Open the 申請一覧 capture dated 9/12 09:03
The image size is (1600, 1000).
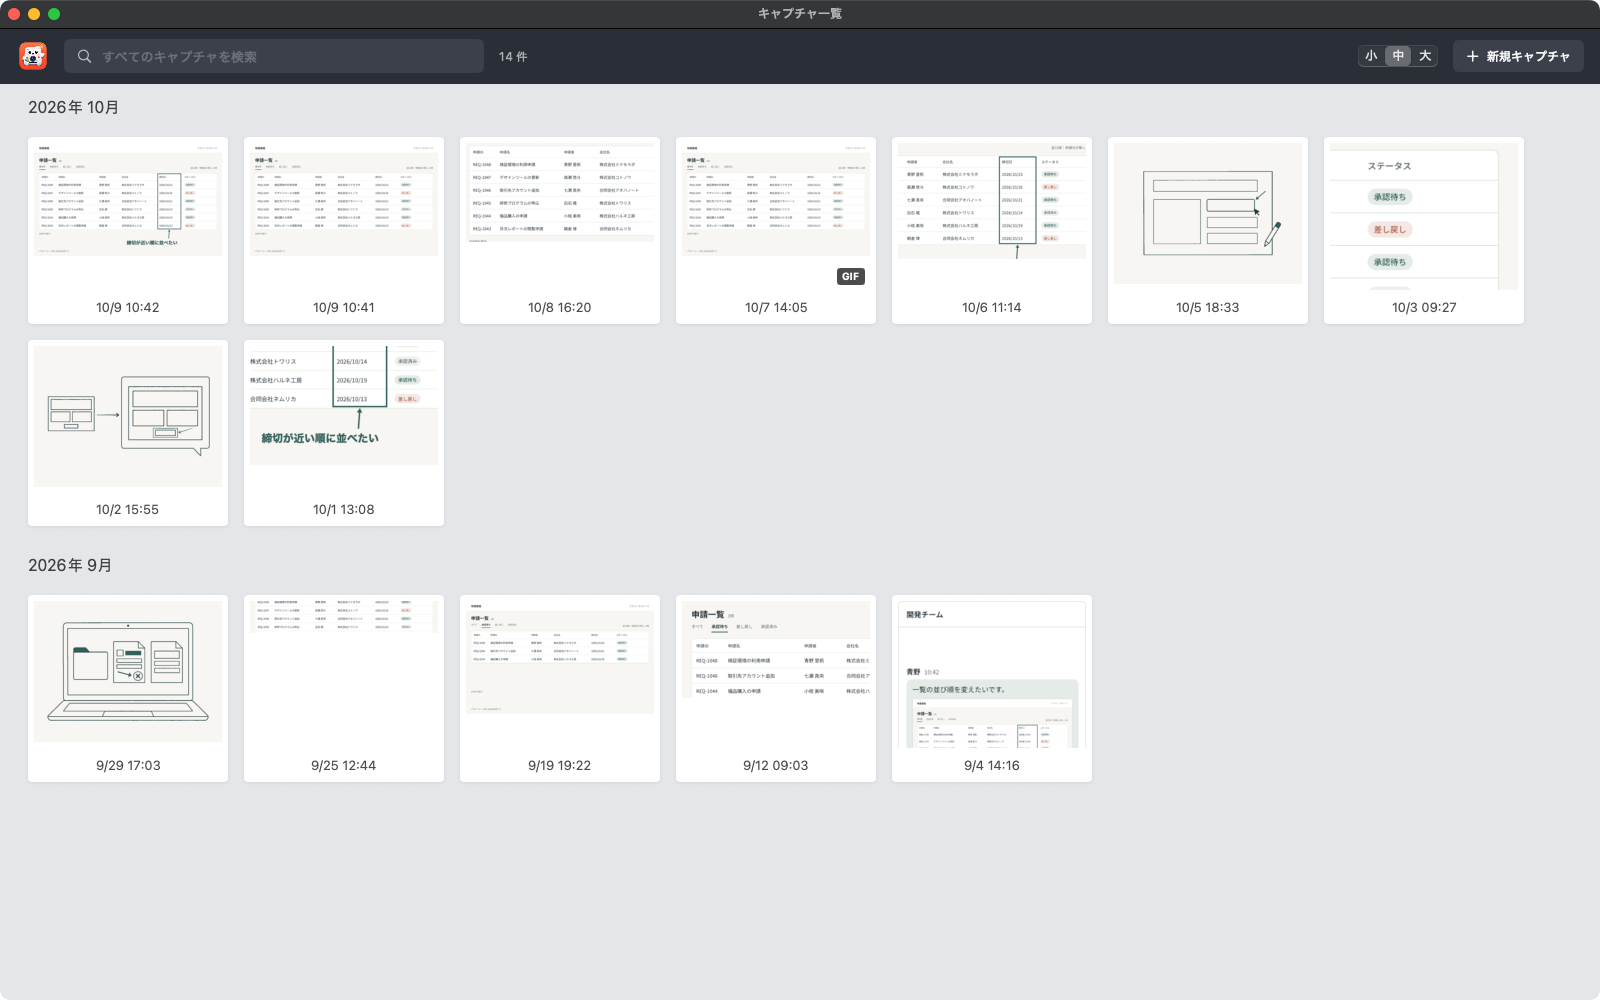point(776,688)
